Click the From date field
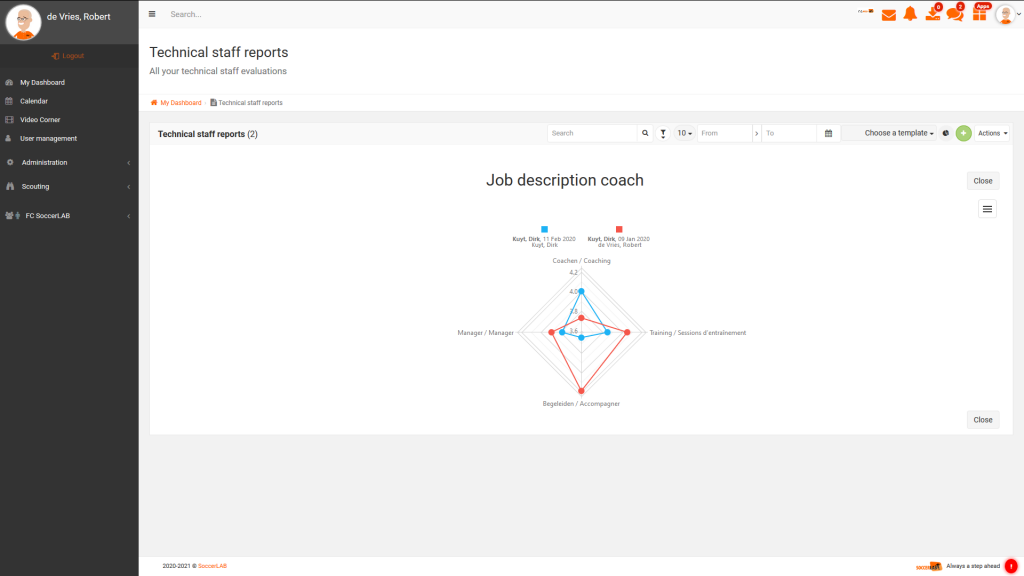The height and width of the screenshot is (576, 1024). [724, 133]
